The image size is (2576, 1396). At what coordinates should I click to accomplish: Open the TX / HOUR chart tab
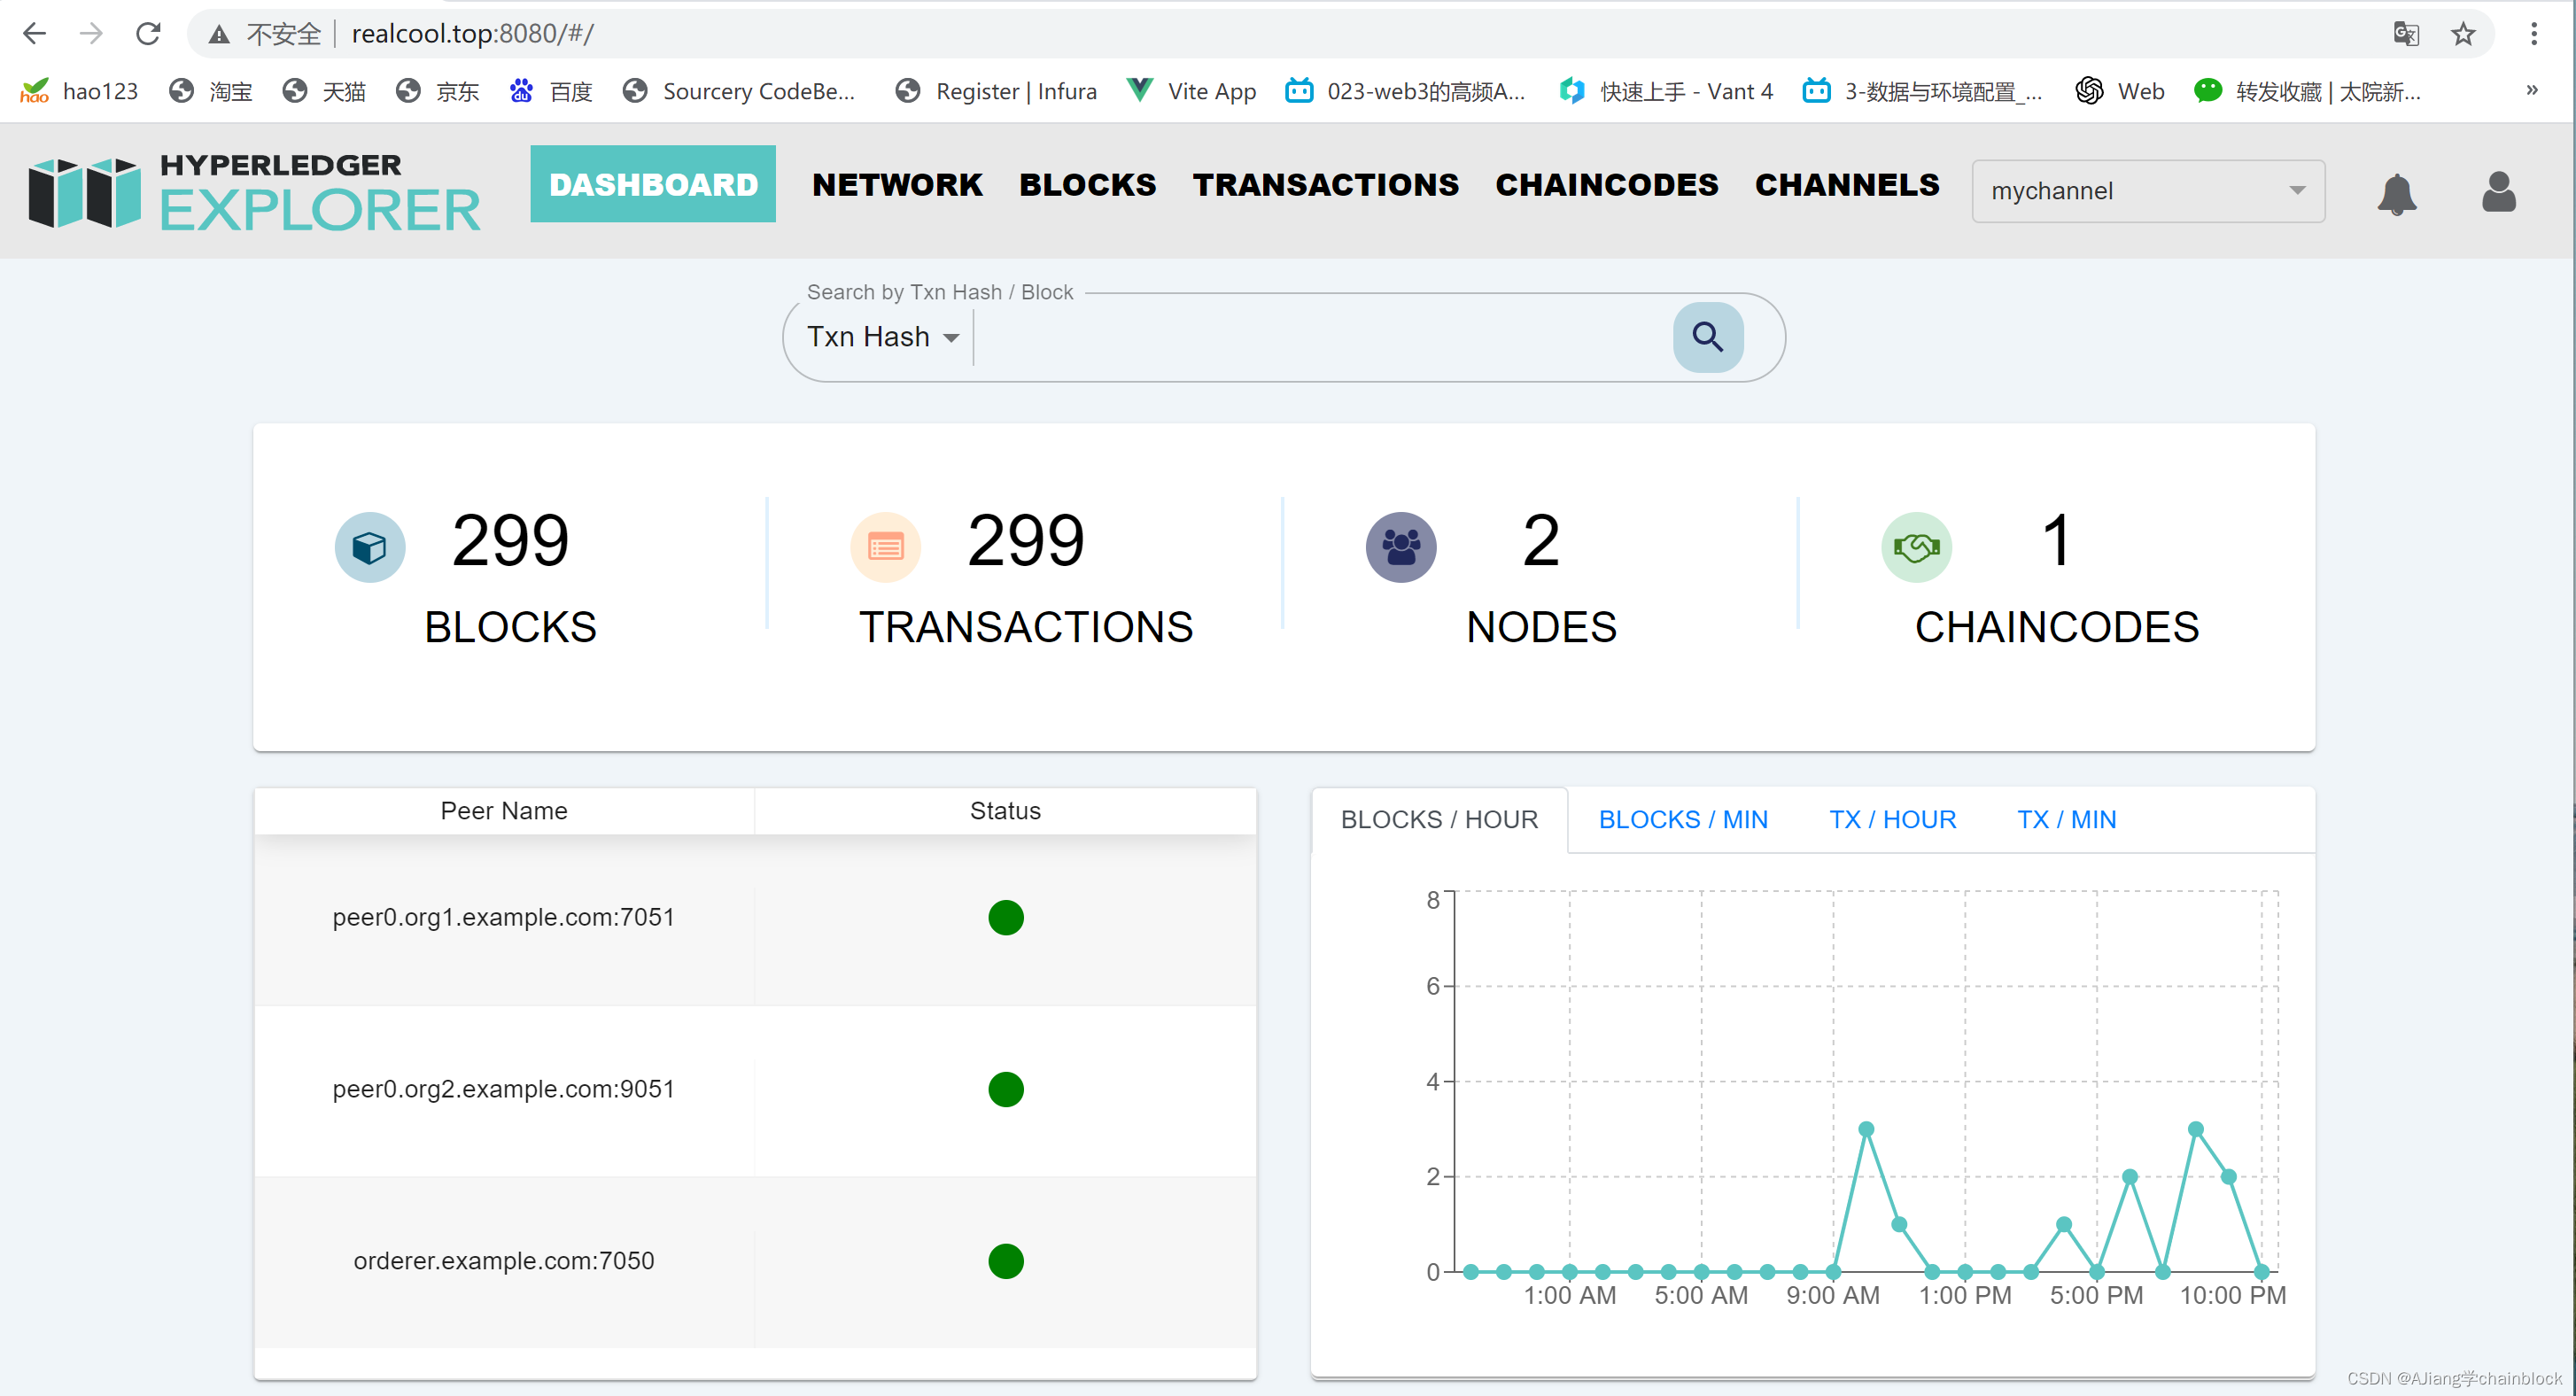(1891, 819)
